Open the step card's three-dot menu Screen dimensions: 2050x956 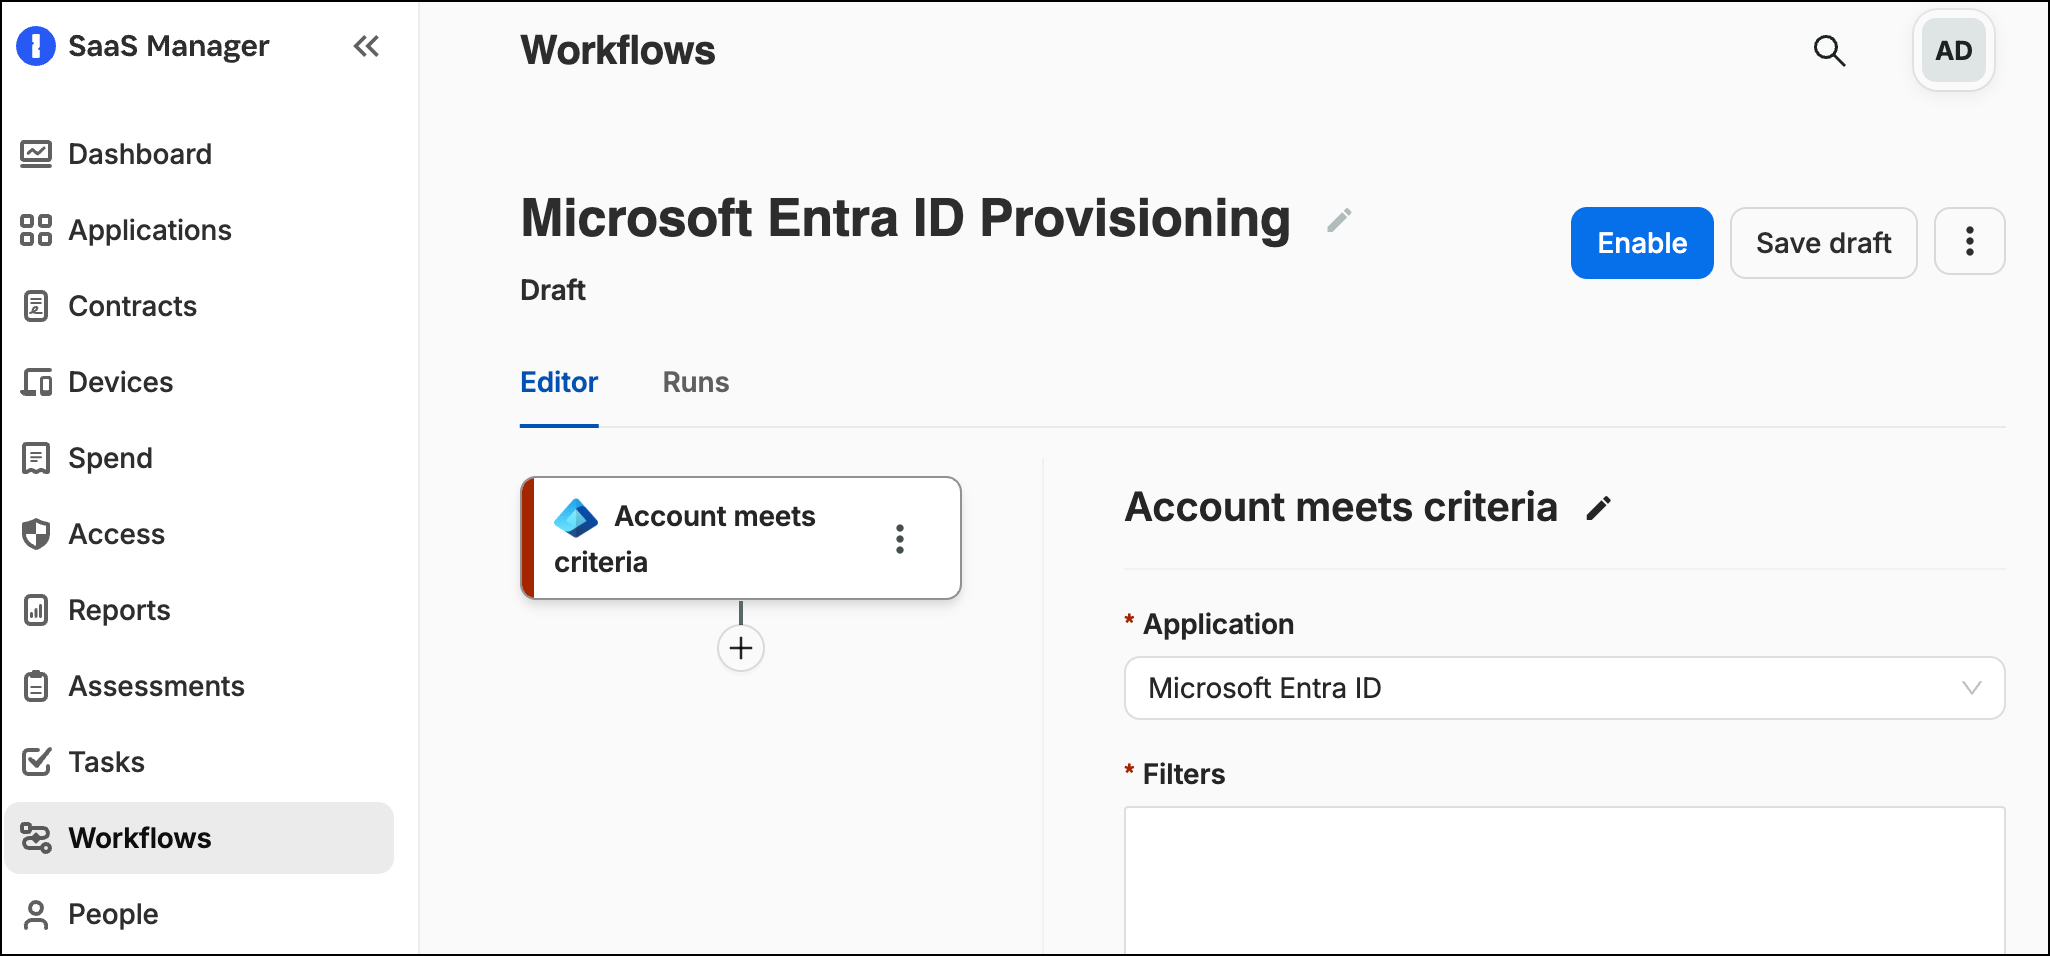point(900,539)
